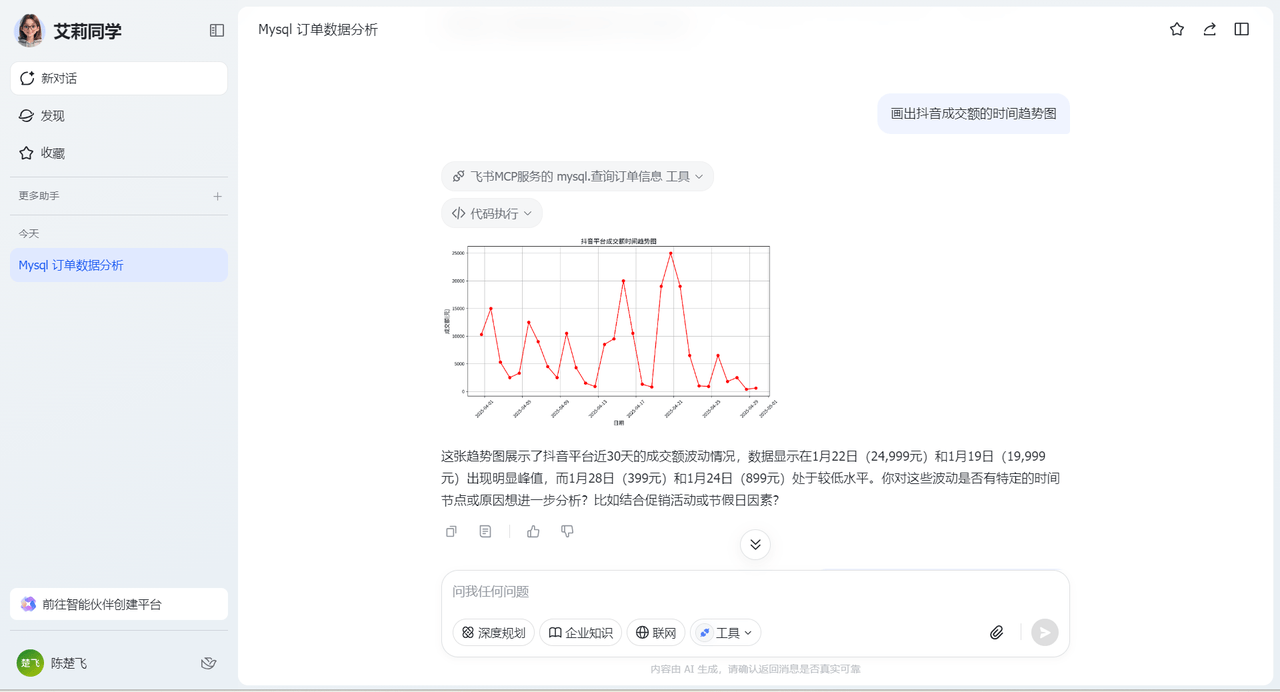Viewport: 1280px width, 692px height.
Task: Toggle 联网 web search
Action: pos(656,632)
